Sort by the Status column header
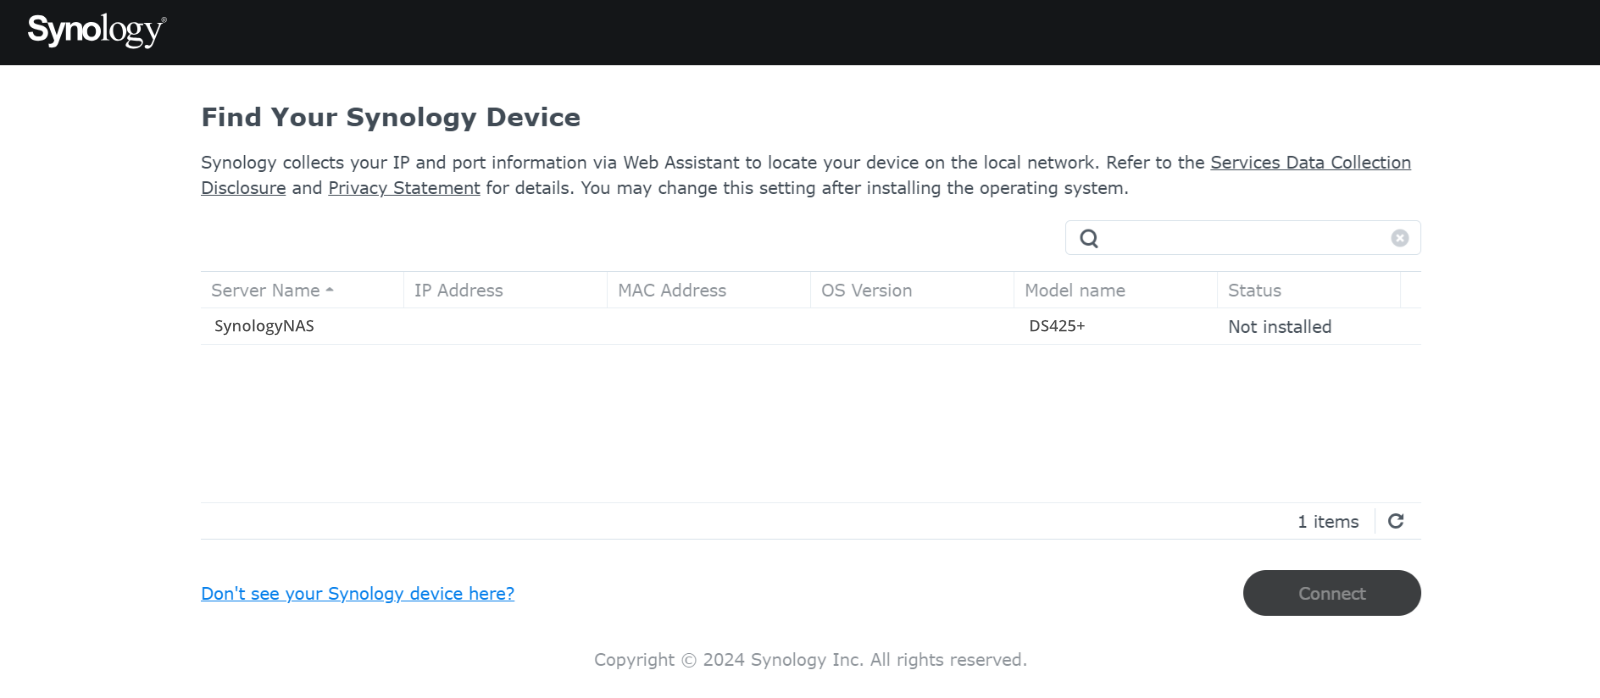Image resolution: width=1600 pixels, height=698 pixels. coord(1254,291)
